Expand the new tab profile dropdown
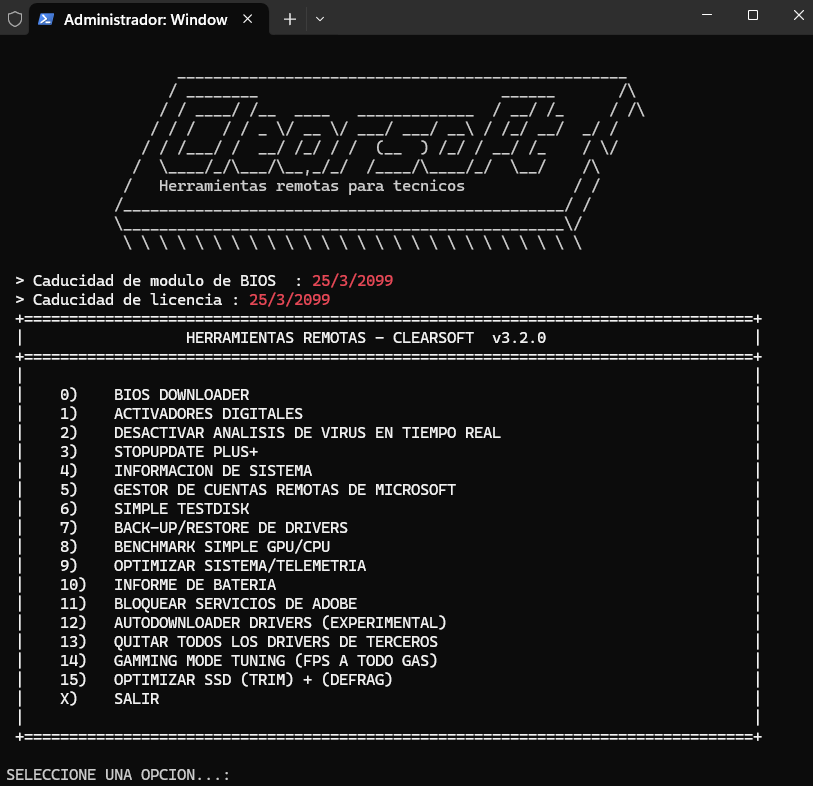 pyautogui.click(x=320, y=19)
